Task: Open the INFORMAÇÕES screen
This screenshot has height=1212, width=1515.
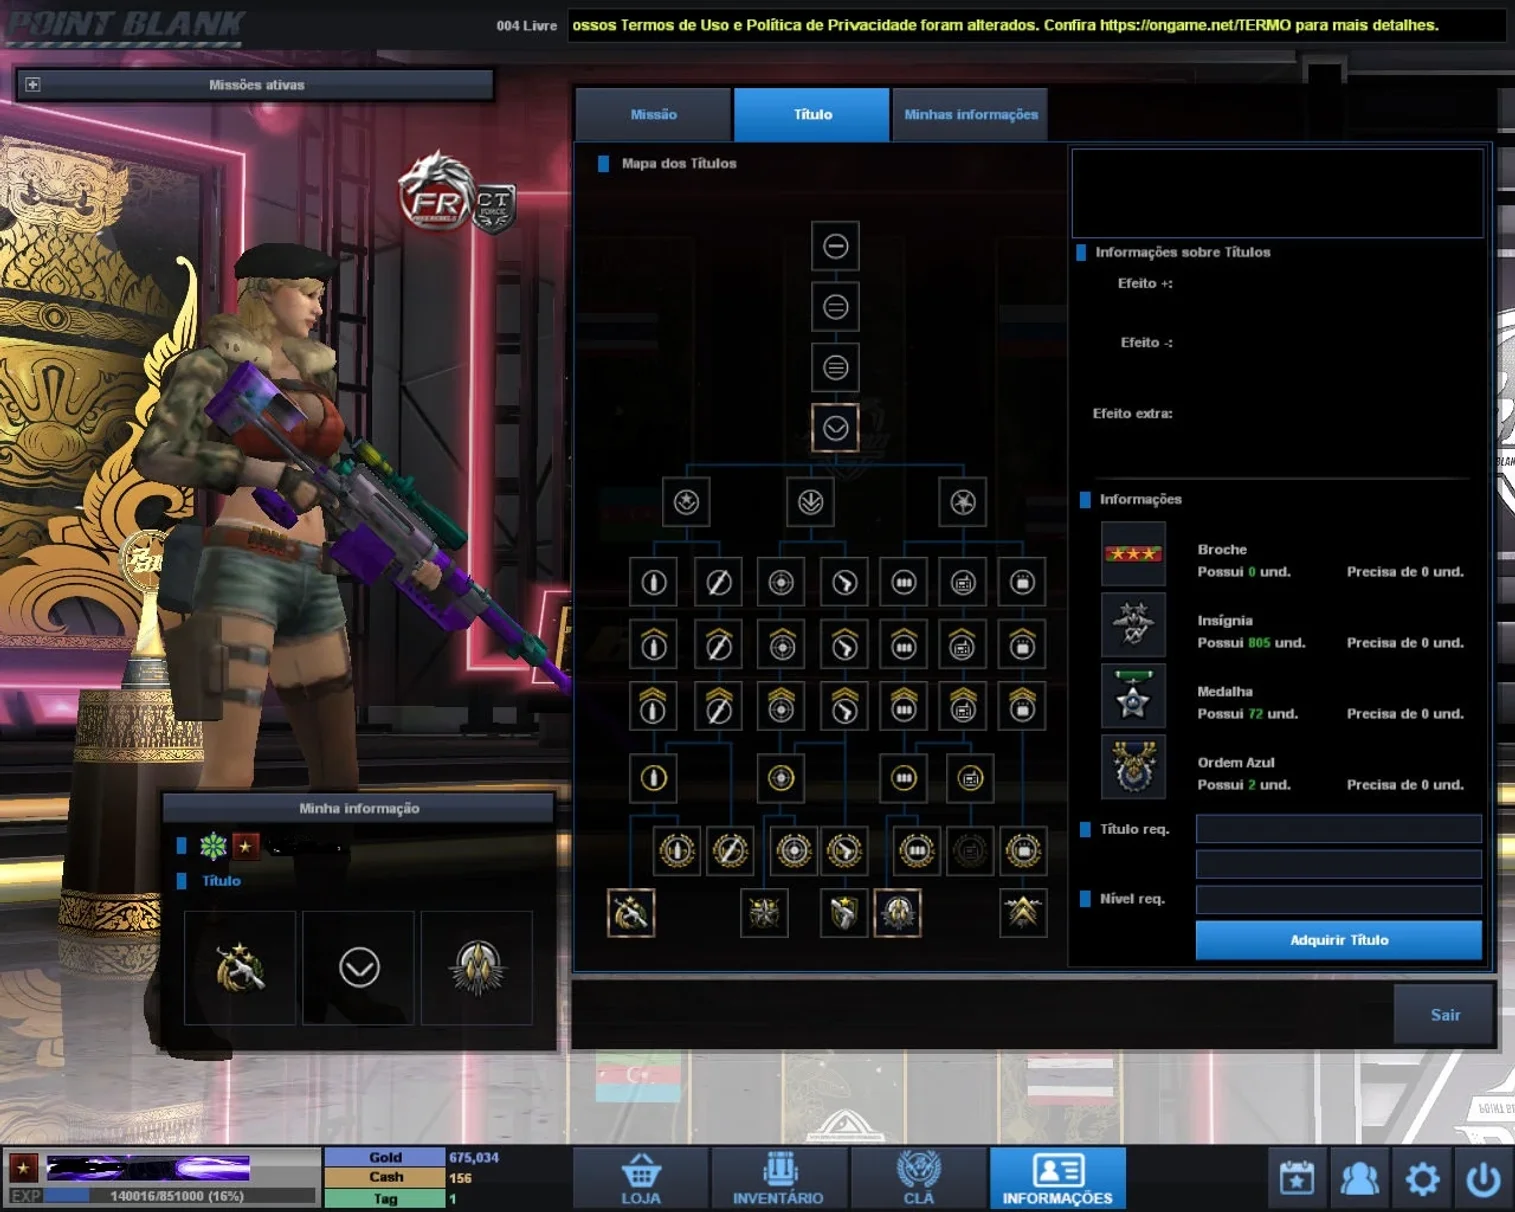Action: (x=1057, y=1179)
